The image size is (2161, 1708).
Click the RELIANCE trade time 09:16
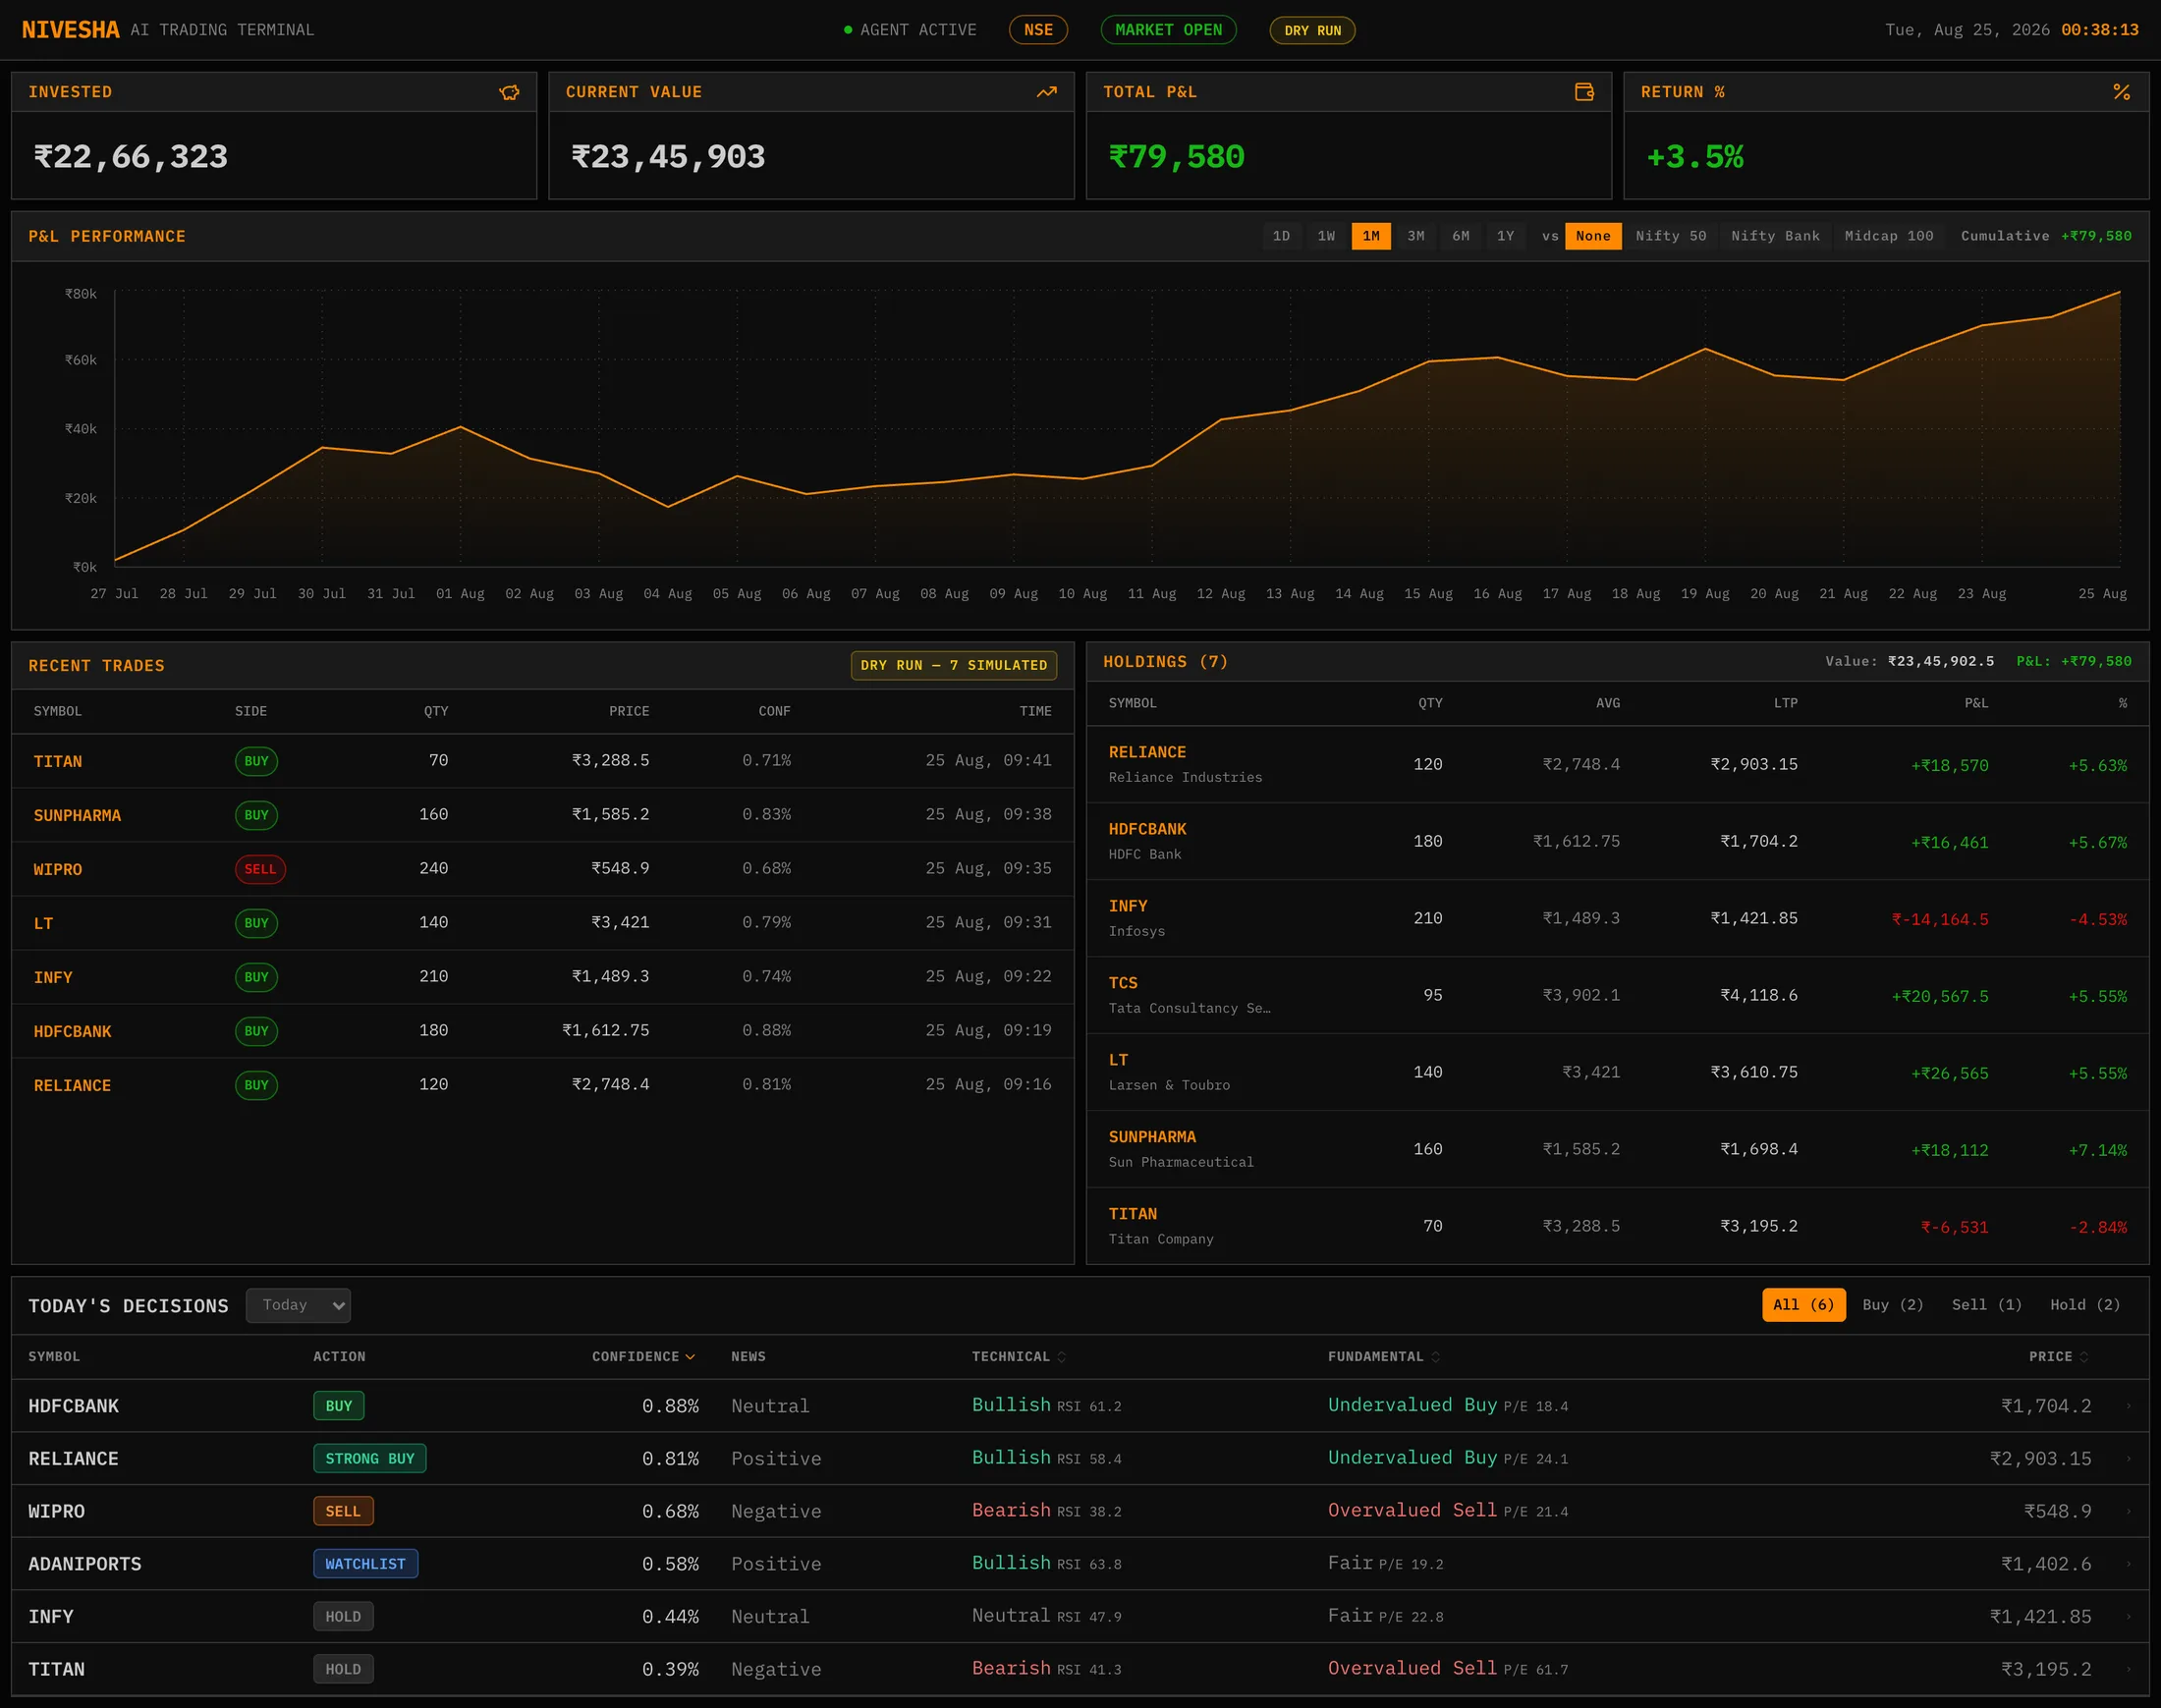[x=988, y=1084]
